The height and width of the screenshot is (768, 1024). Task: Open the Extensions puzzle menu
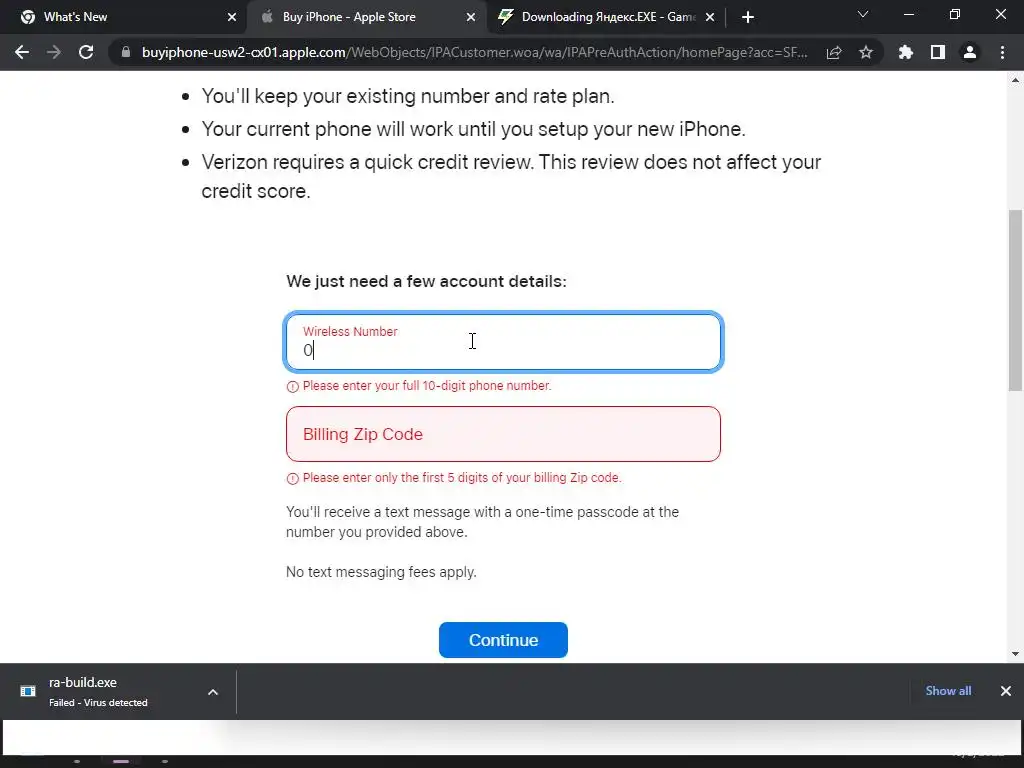906,52
